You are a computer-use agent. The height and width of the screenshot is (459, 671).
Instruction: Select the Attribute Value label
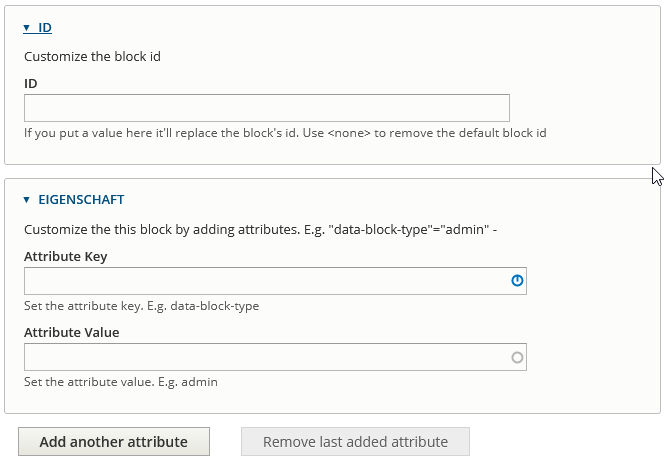point(71,332)
